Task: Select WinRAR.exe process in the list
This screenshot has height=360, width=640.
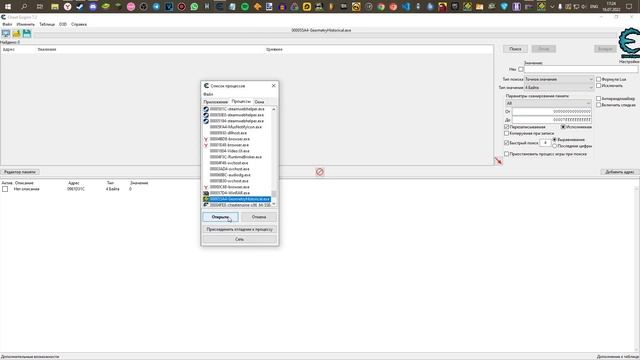Action: click(237, 193)
